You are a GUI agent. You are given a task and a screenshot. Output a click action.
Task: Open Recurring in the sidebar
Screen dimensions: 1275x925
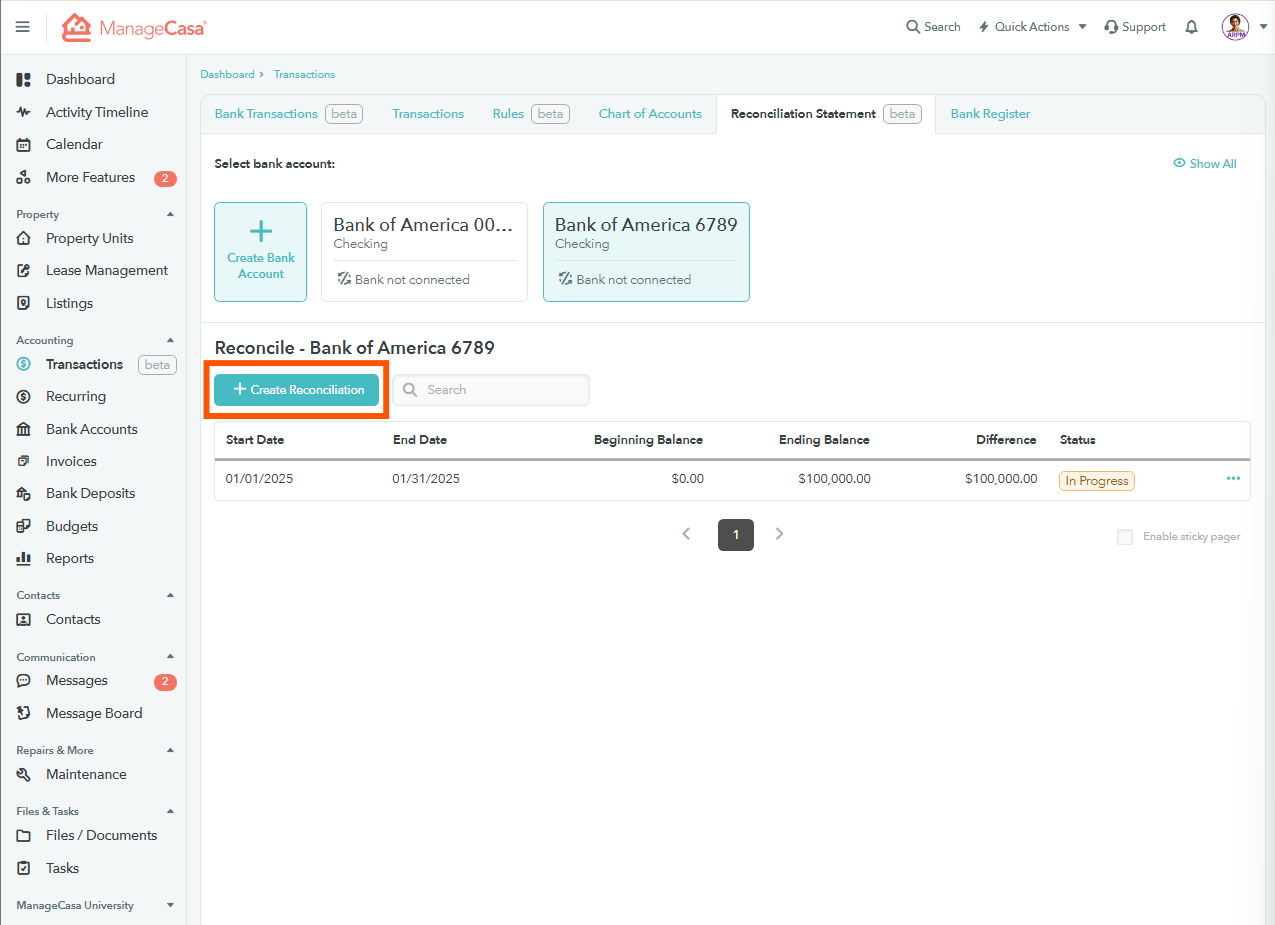[x=76, y=396]
